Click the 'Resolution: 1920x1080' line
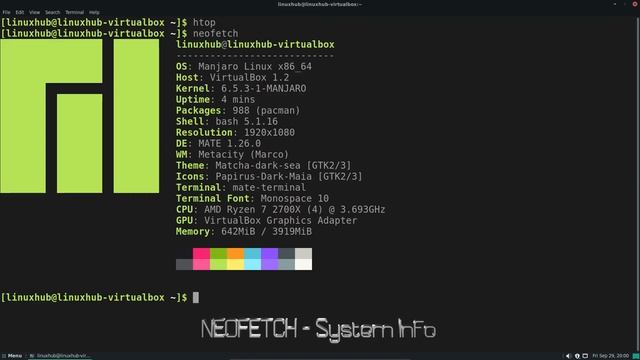640x360 pixels. [235, 133]
